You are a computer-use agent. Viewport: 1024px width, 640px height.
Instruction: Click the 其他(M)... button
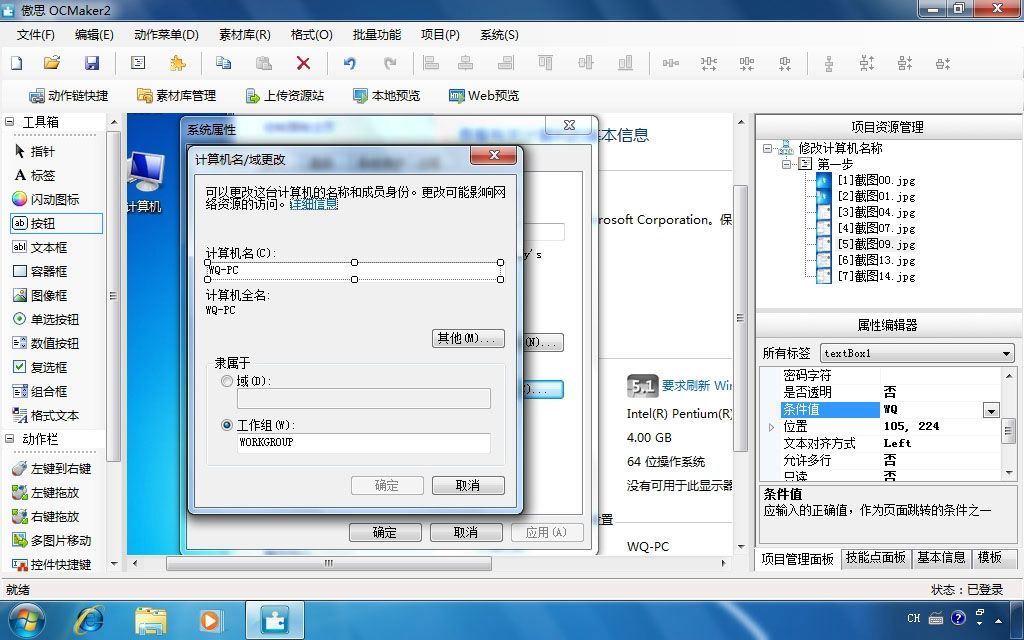pos(468,338)
